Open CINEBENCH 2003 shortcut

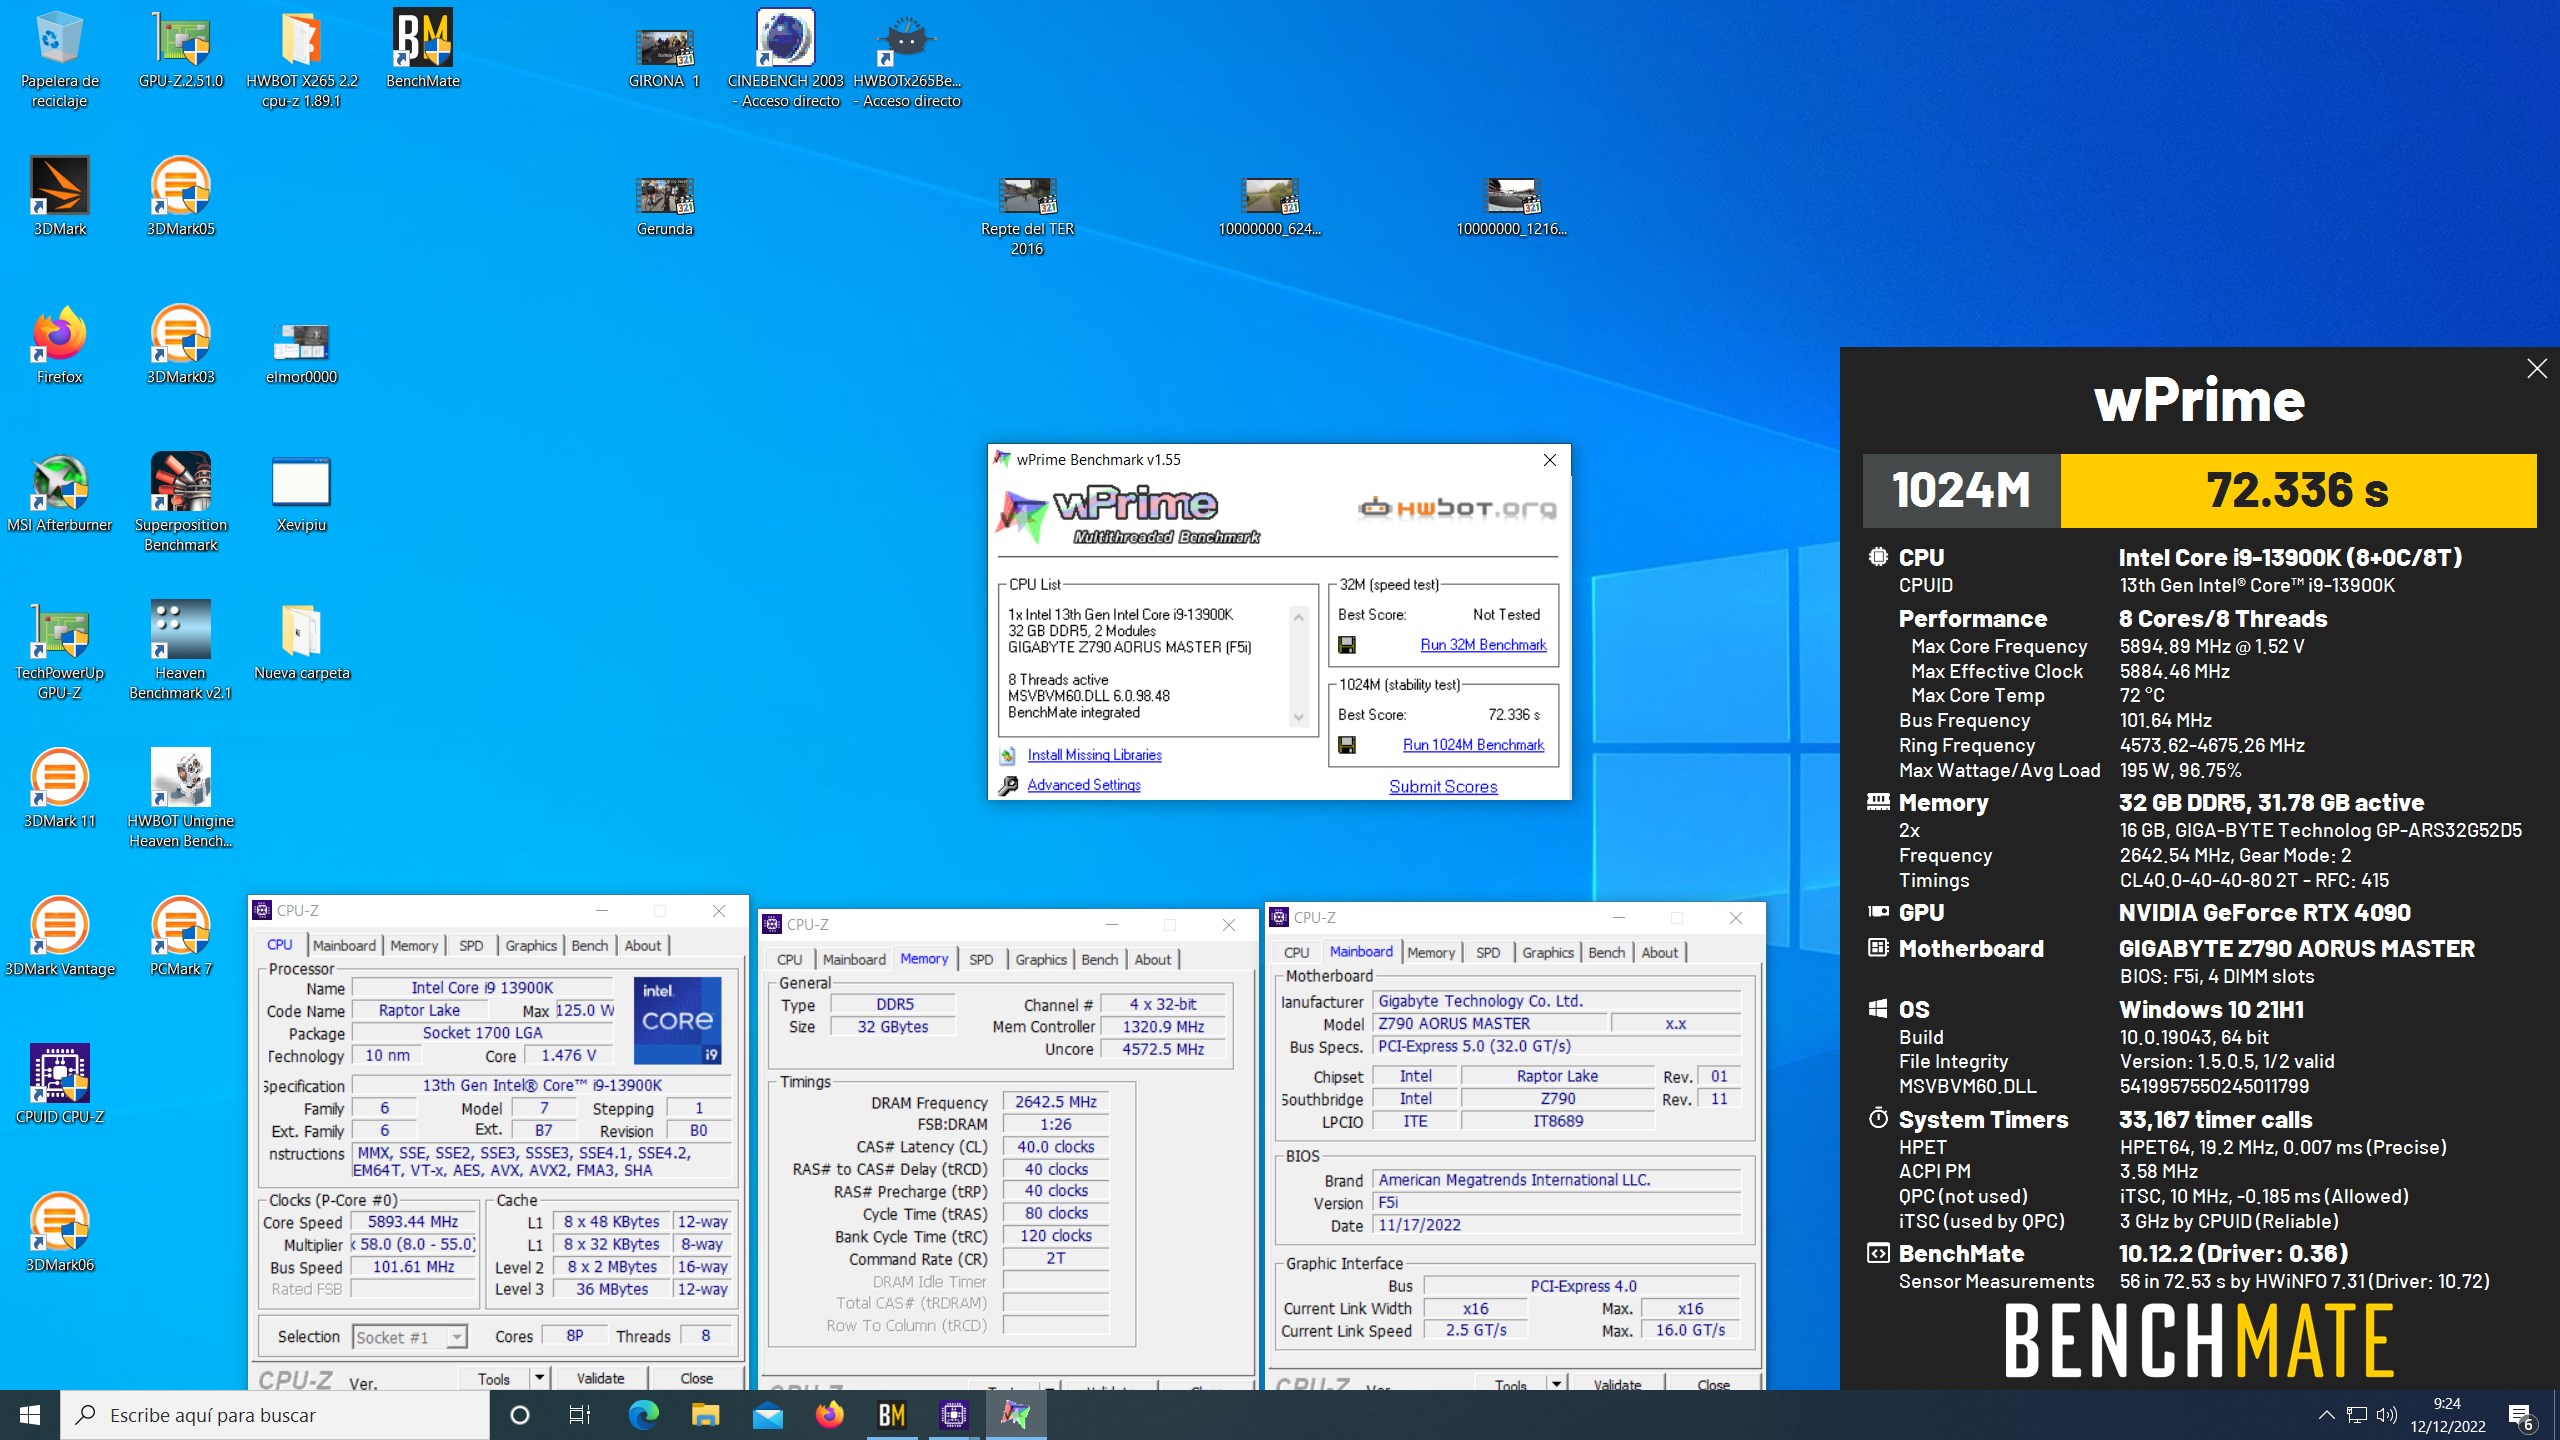click(786, 58)
